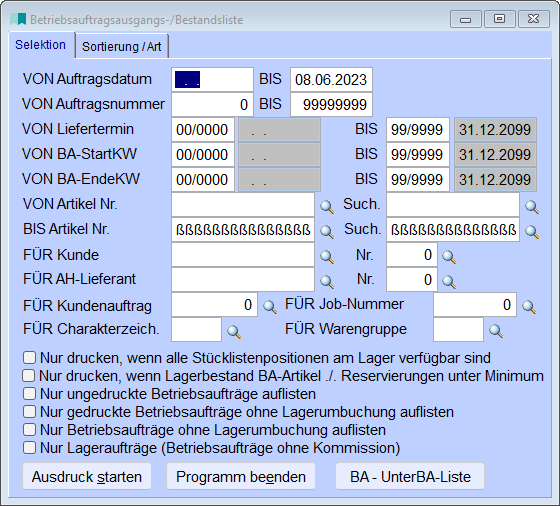The height and width of the screenshot is (506, 560).
Task: Open lookup for FÜR Warengruppe
Action: coord(496,331)
